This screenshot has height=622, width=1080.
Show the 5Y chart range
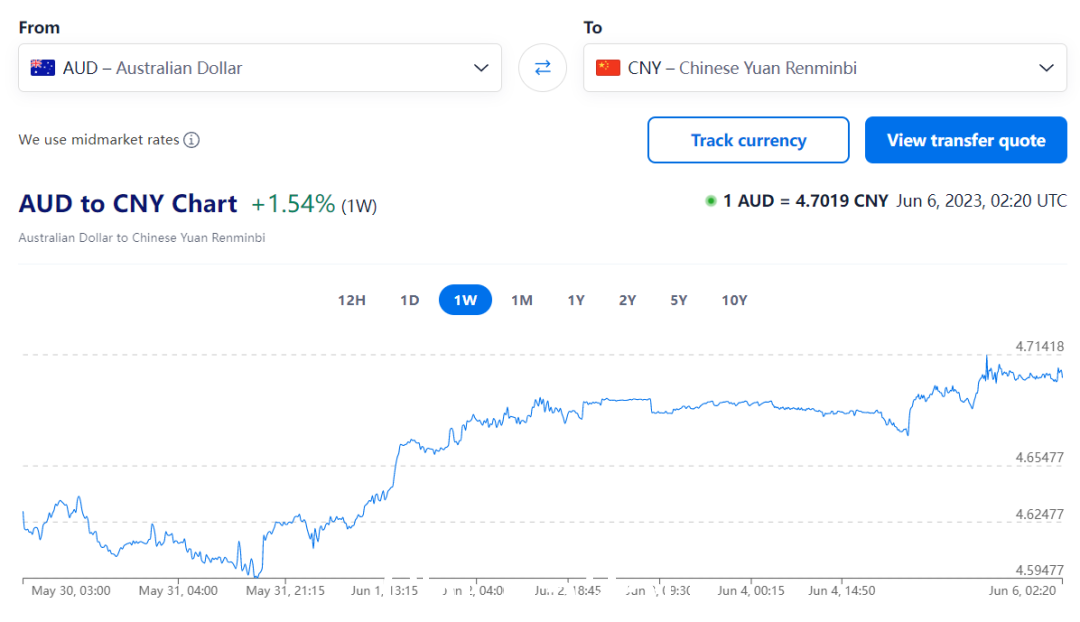click(x=678, y=300)
